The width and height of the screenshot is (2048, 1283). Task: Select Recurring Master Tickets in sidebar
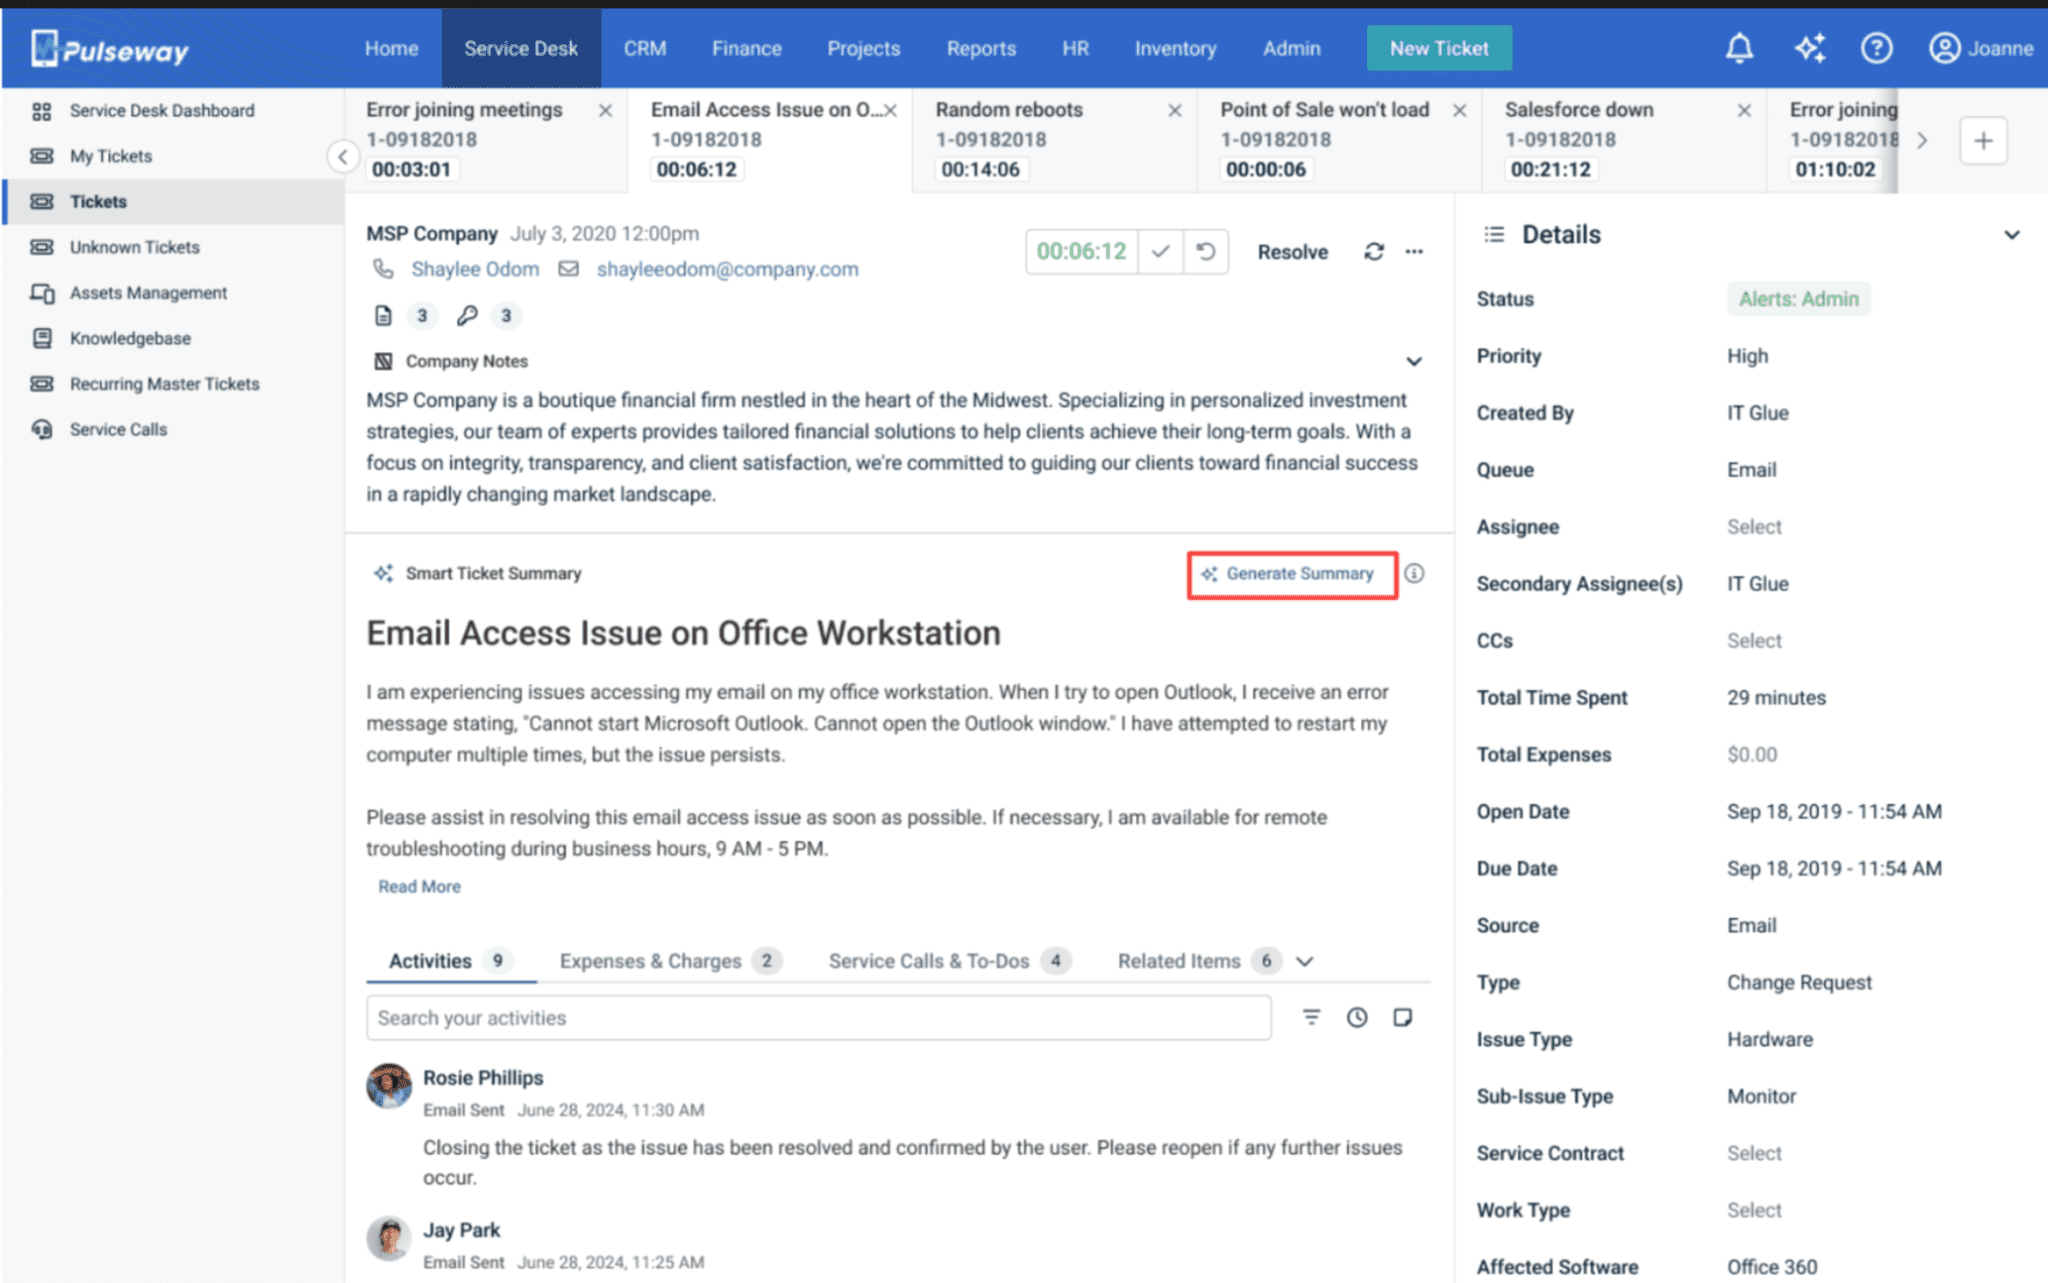(163, 383)
